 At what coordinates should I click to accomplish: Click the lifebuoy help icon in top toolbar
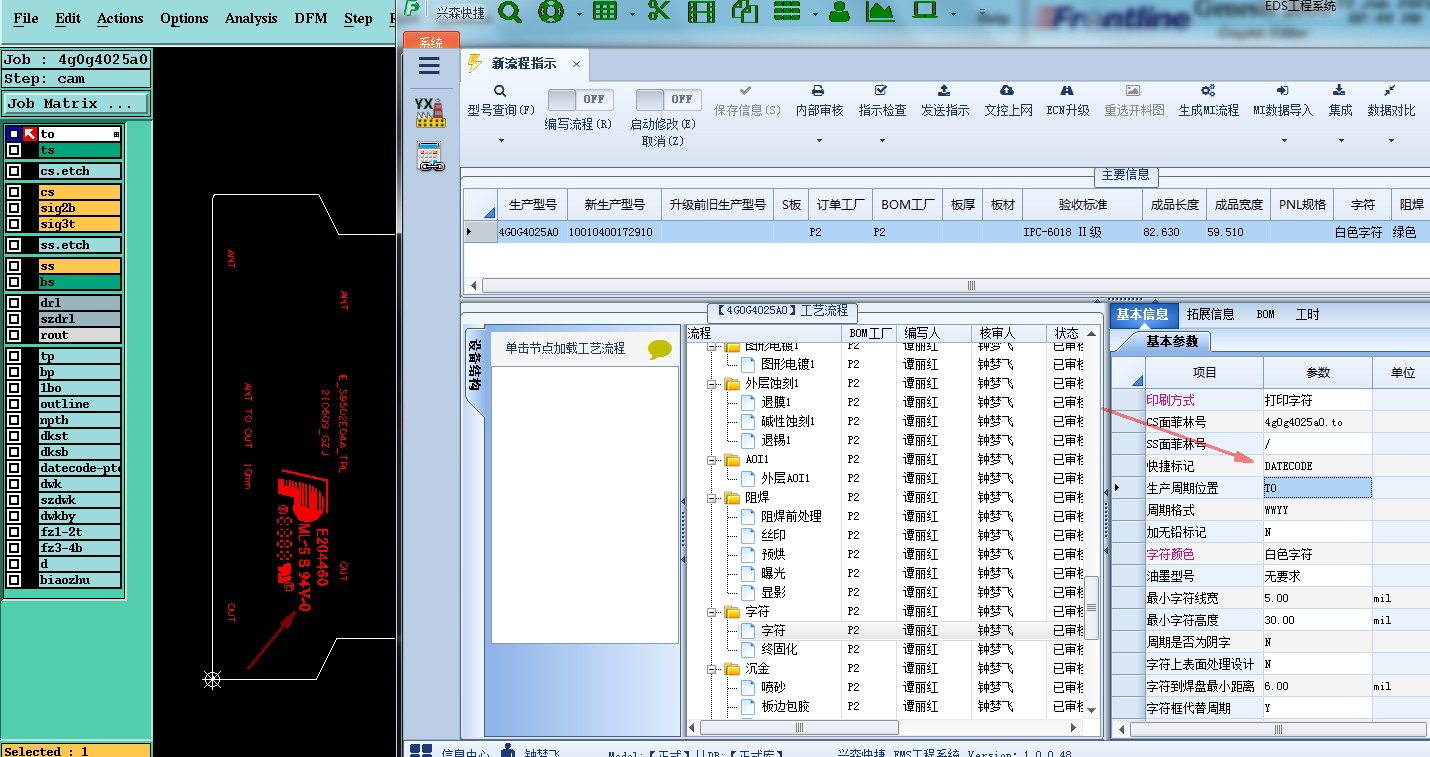[551, 12]
